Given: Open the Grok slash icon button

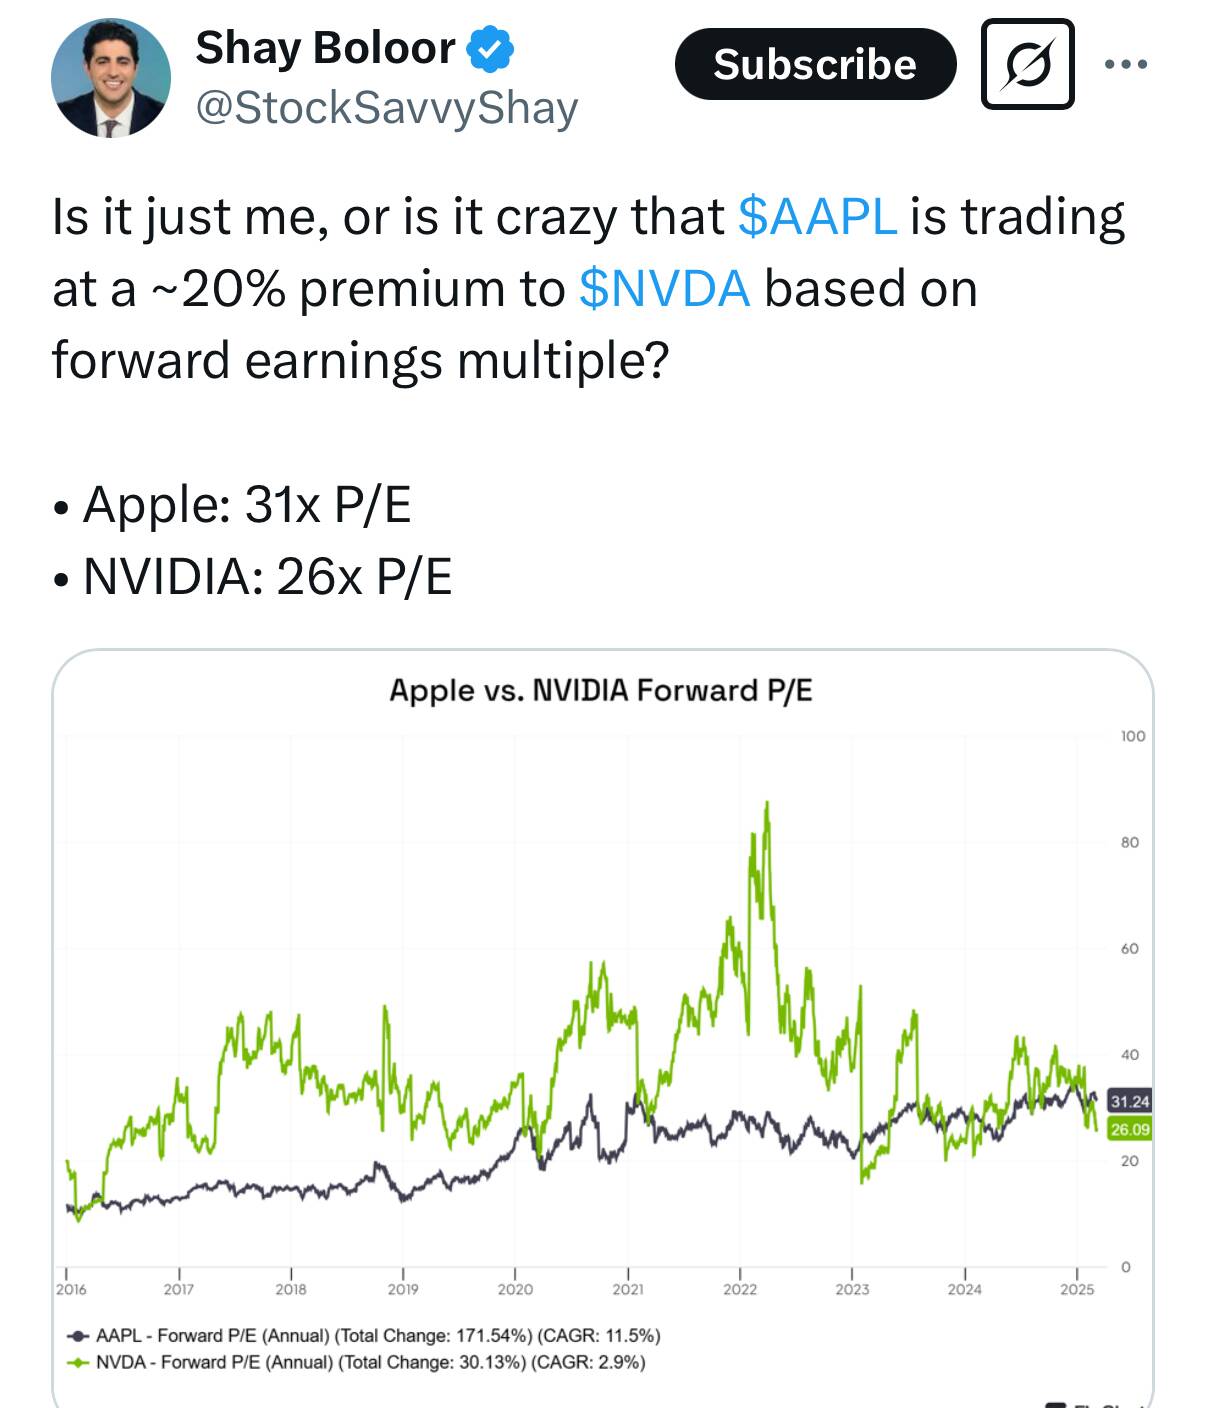Looking at the screenshot, I should pos(1028,64).
